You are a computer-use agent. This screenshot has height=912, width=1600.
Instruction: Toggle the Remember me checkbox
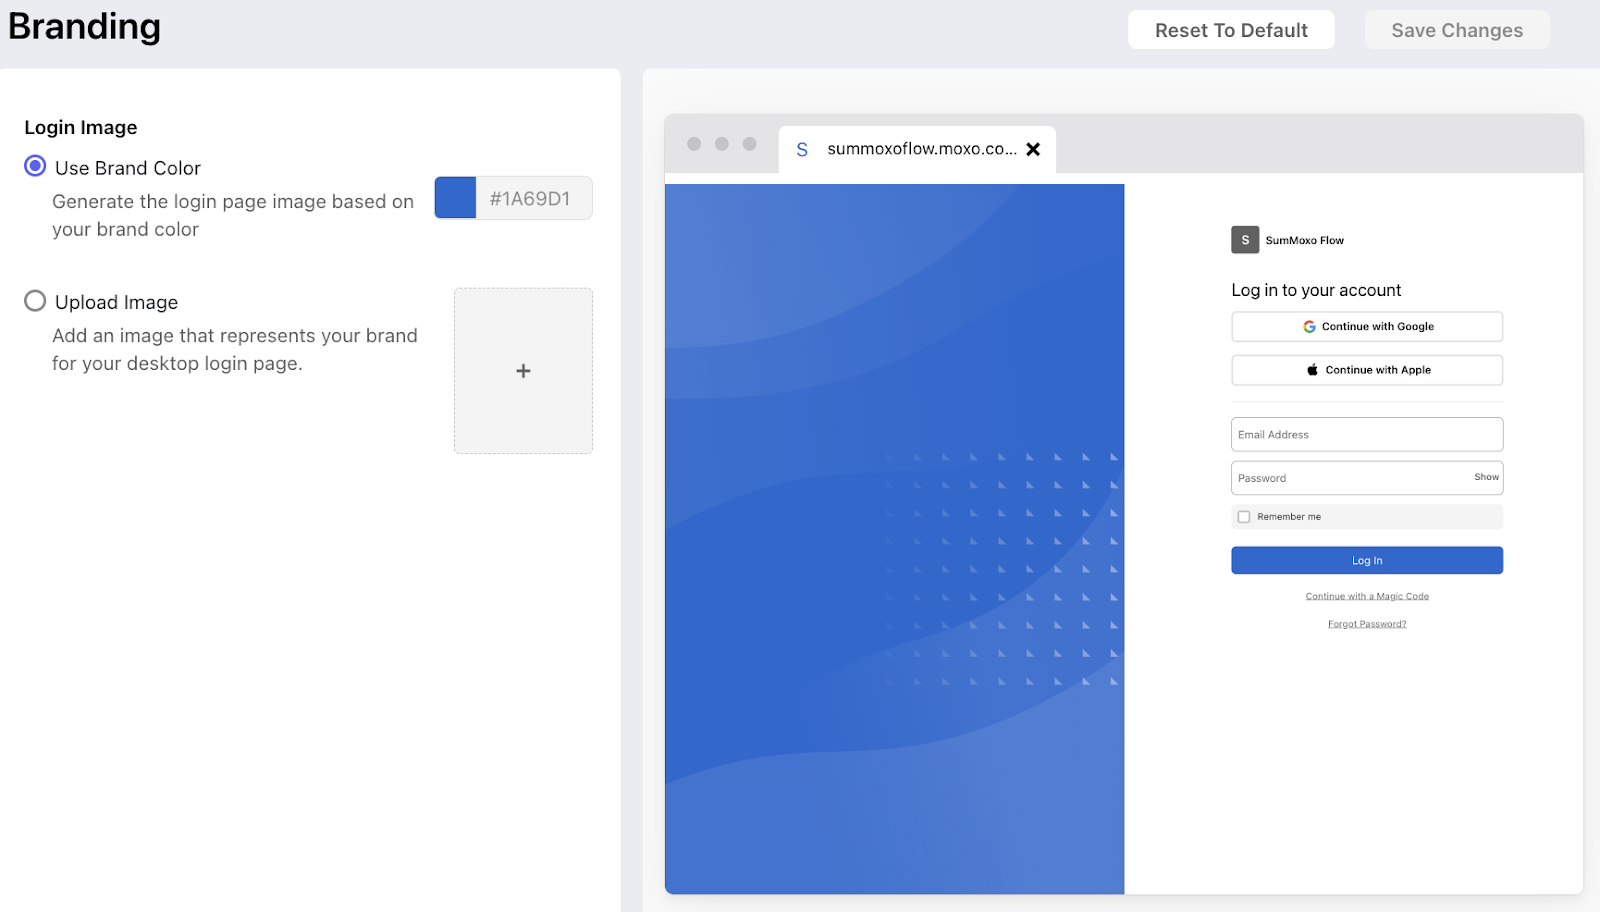click(x=1244, y=517)
